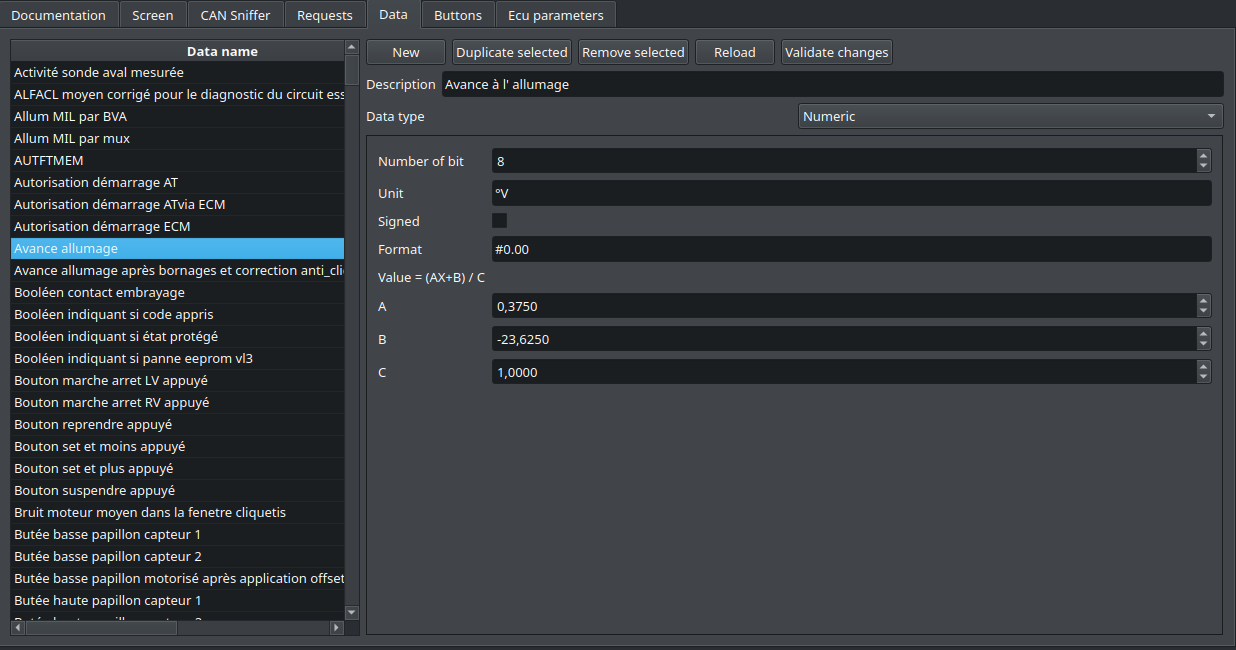Screen dimensions: 1236x650
Task: Increase the C divisor value
Action: click(x=1202, y=367)
